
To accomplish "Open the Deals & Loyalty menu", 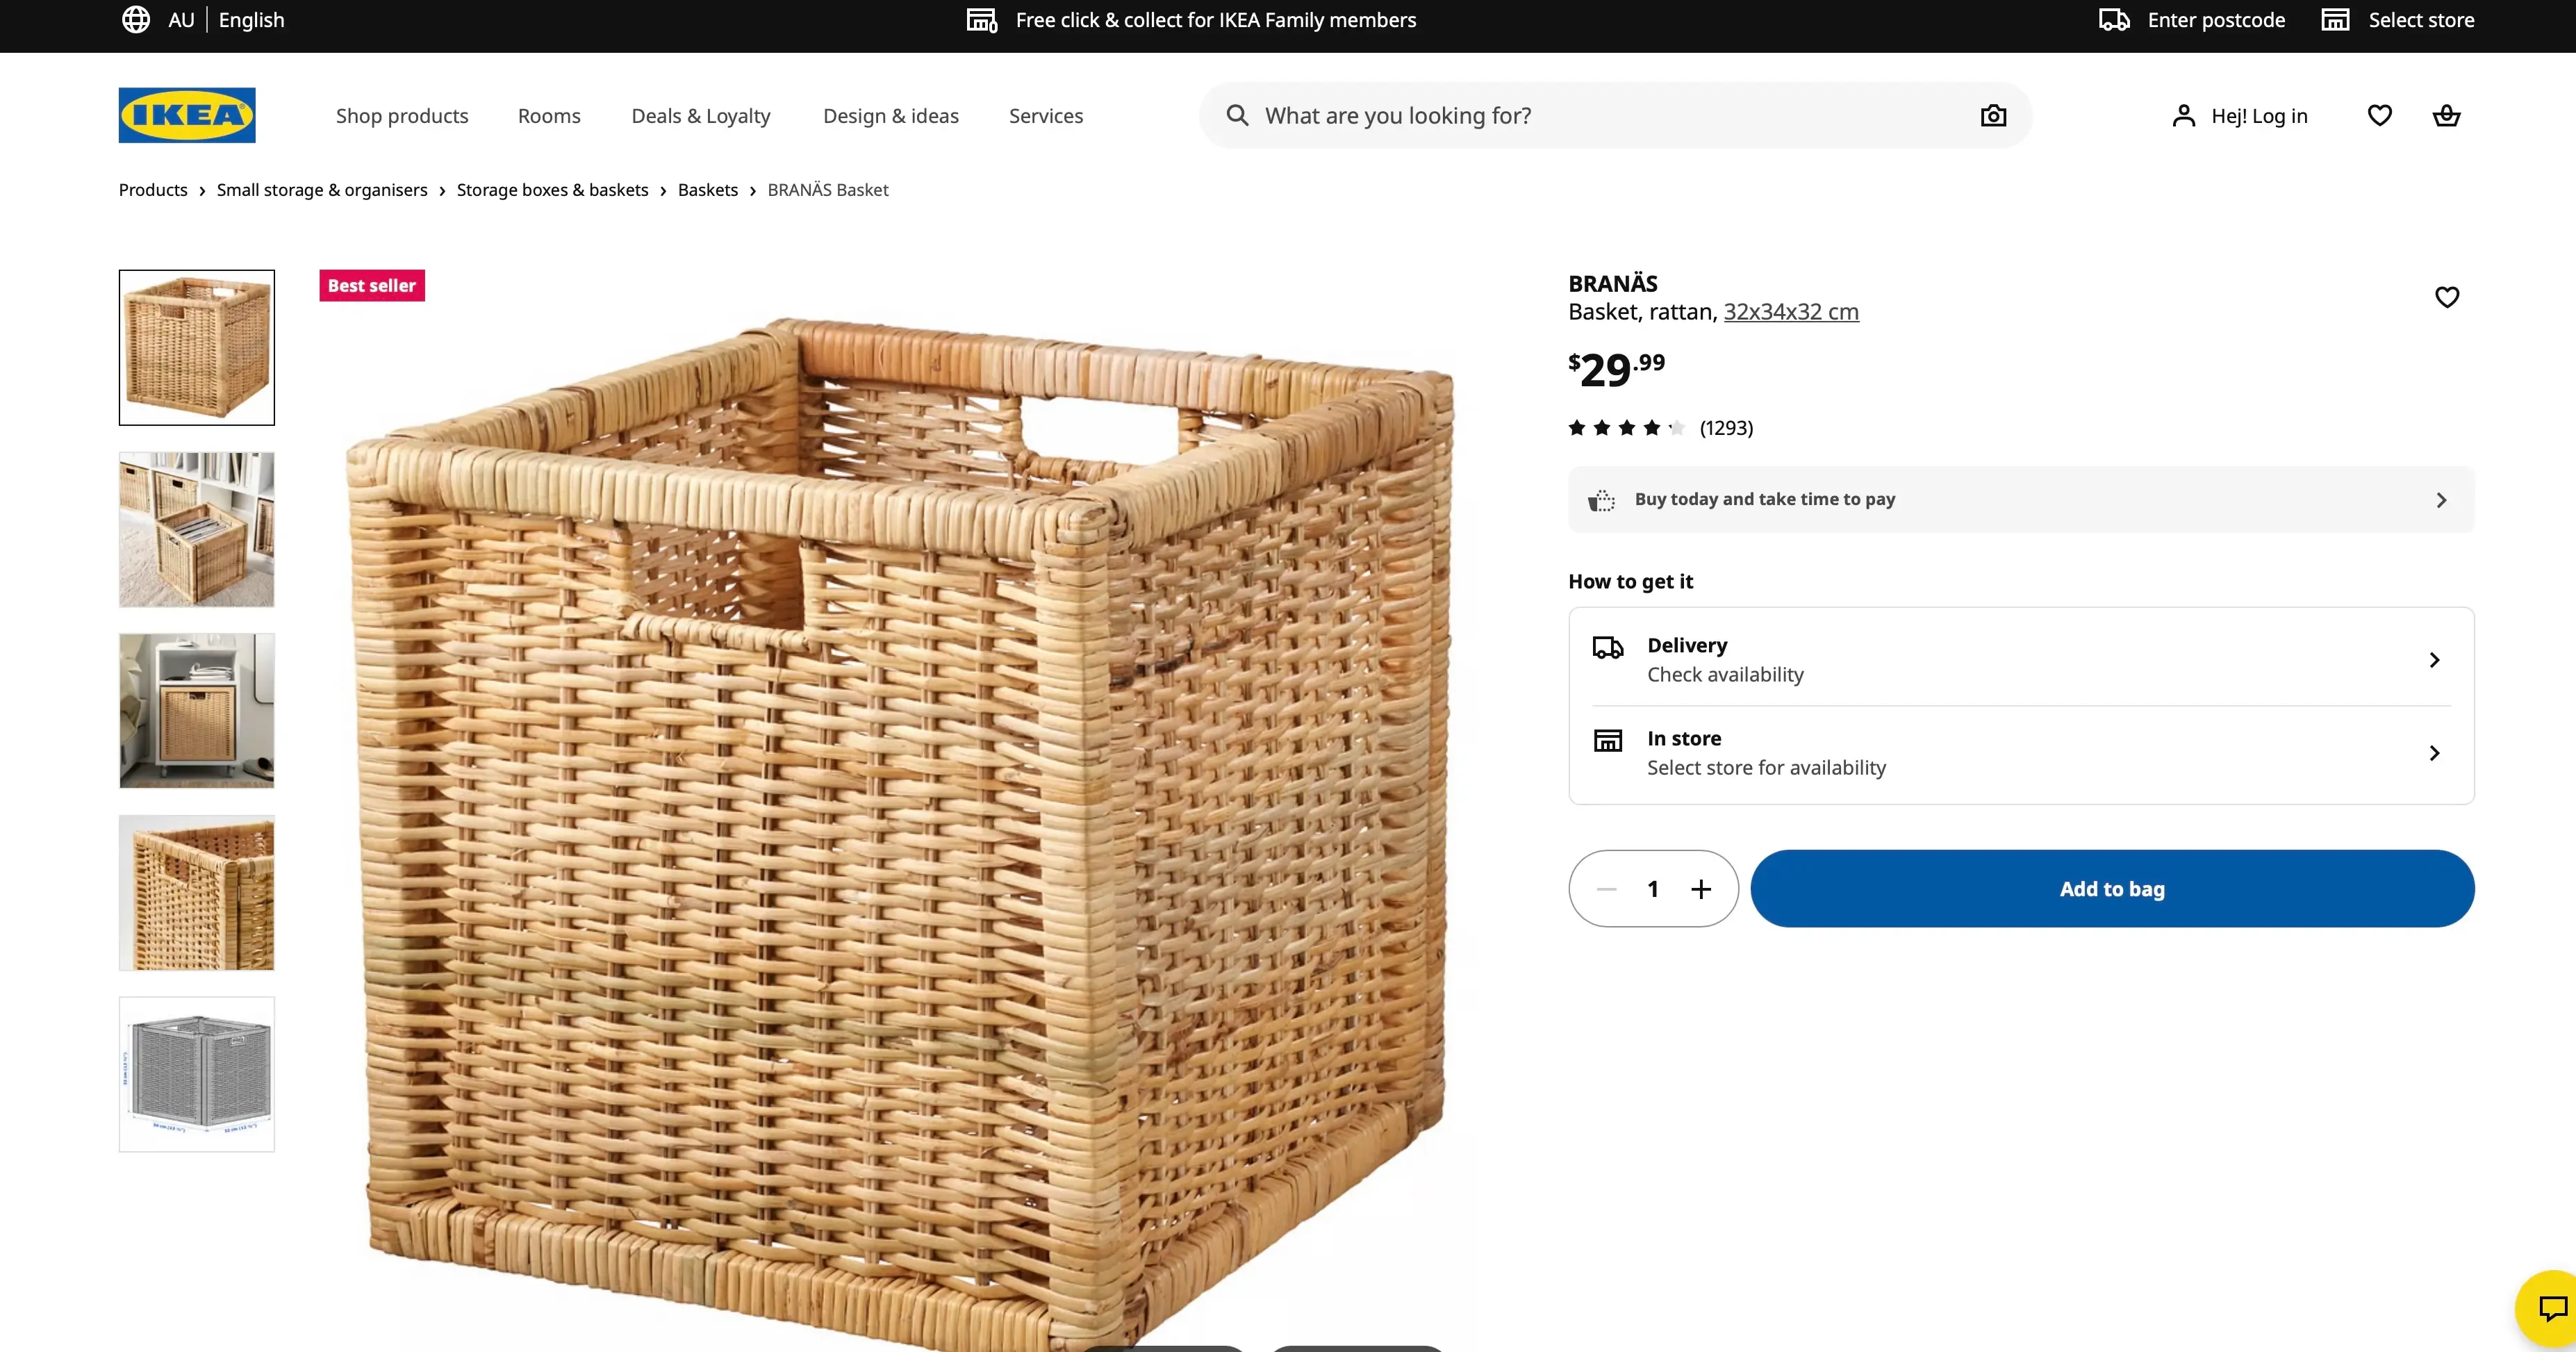I will point(701,116).
